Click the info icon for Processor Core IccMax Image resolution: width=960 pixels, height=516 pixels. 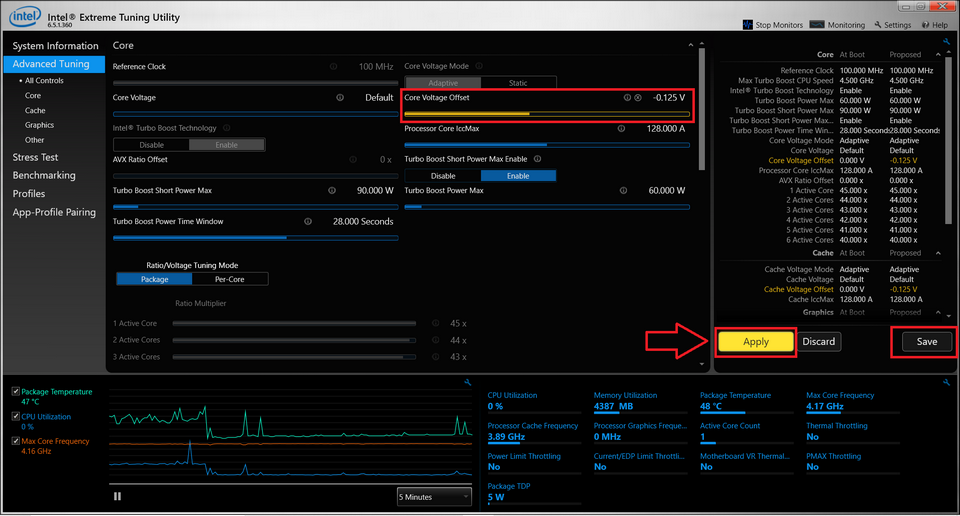621,129
